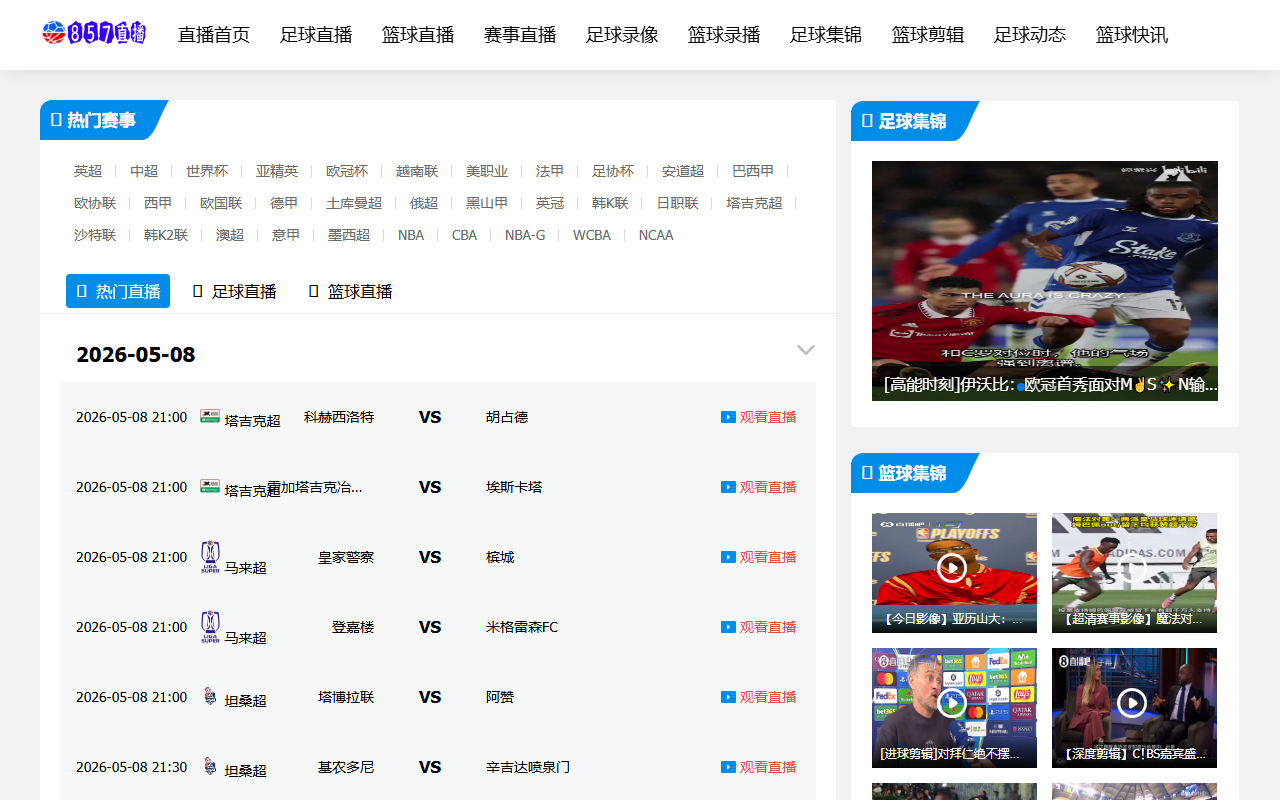Image resolution: width=1280 pixels, height=800 pixels.
Task: Click the Liga Super icon beside 皇家警察
Action: click(x=210, y=557)
